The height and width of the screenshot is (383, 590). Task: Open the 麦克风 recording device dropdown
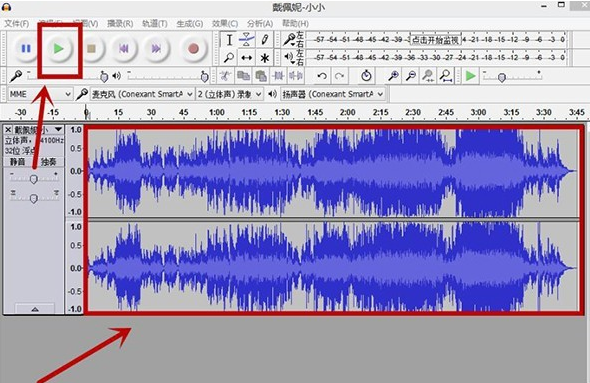143,94
